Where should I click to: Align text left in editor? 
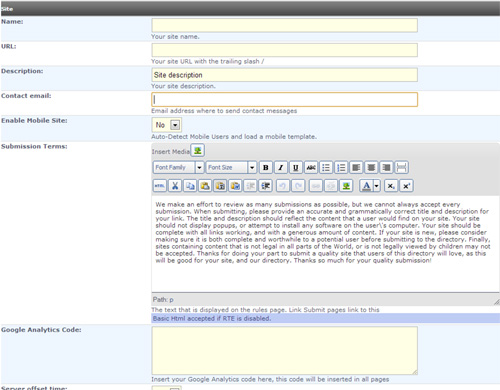(356, 167)
